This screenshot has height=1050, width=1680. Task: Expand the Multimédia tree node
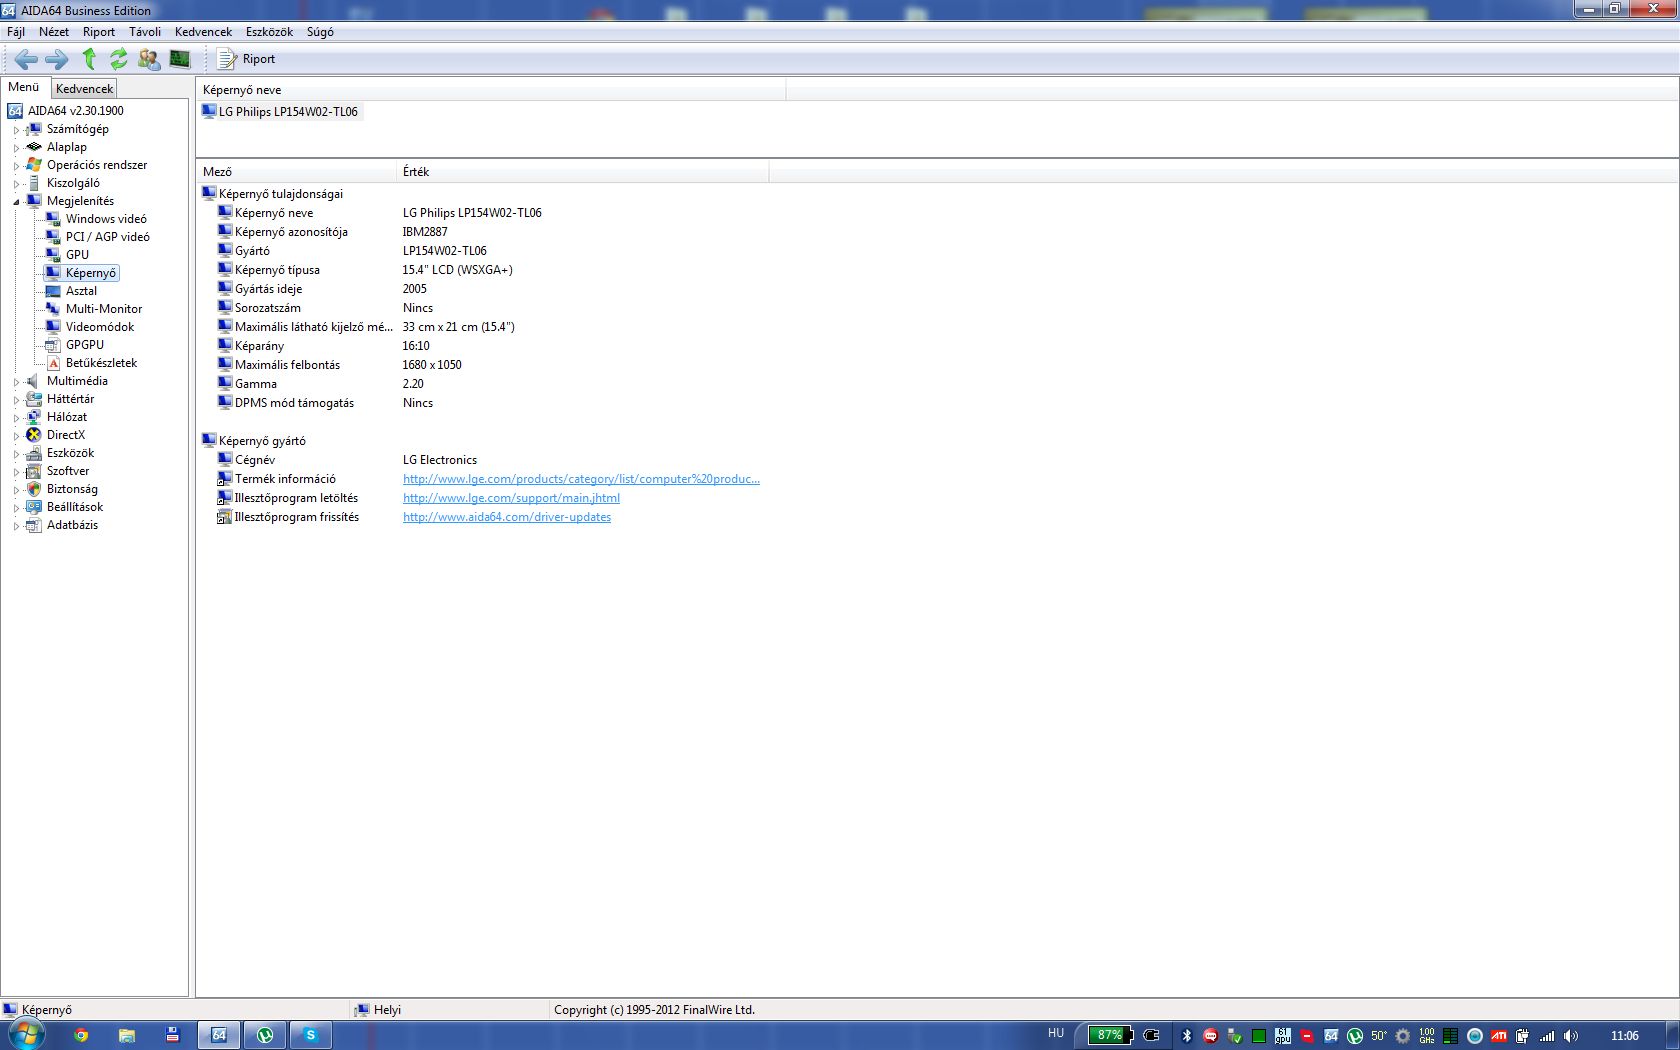click(x=16, y=382)
